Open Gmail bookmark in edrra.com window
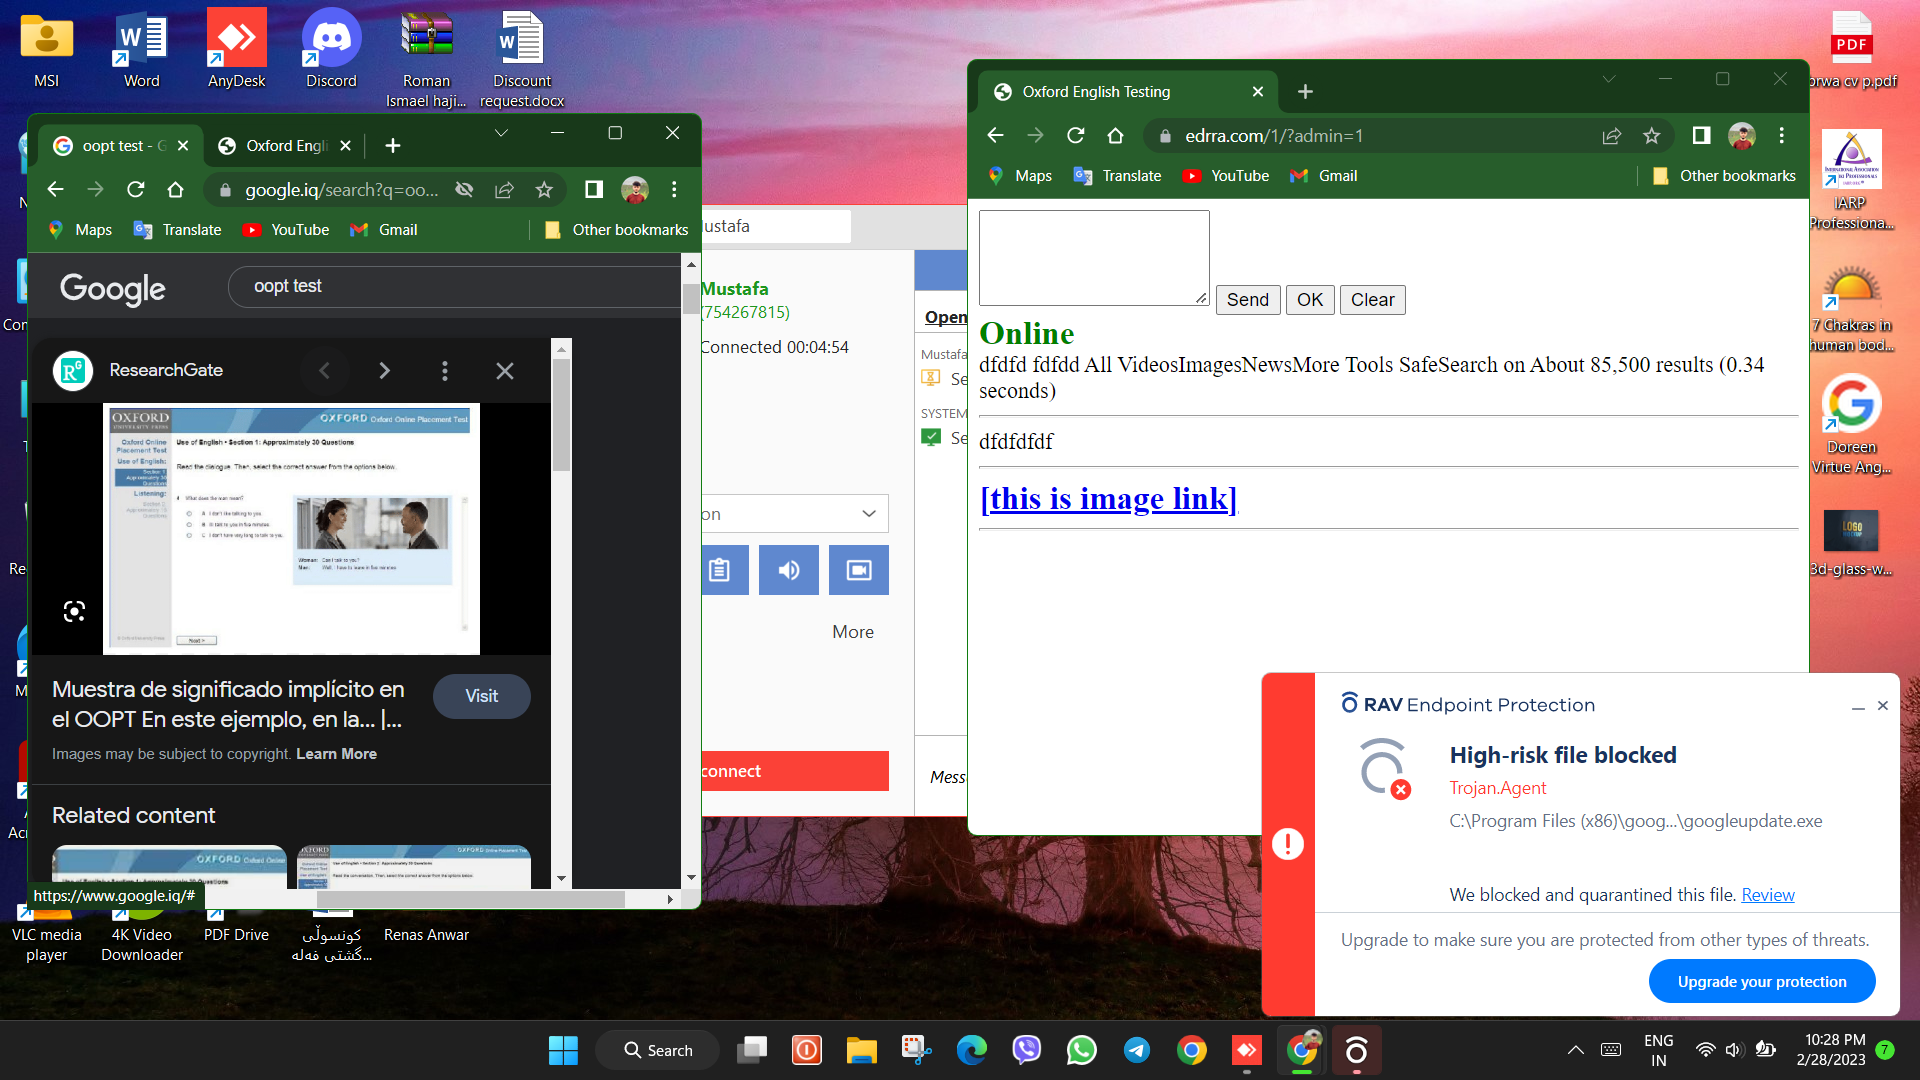The image size is (1920, 1080). pyautogui.click(x=1324, y=176)
